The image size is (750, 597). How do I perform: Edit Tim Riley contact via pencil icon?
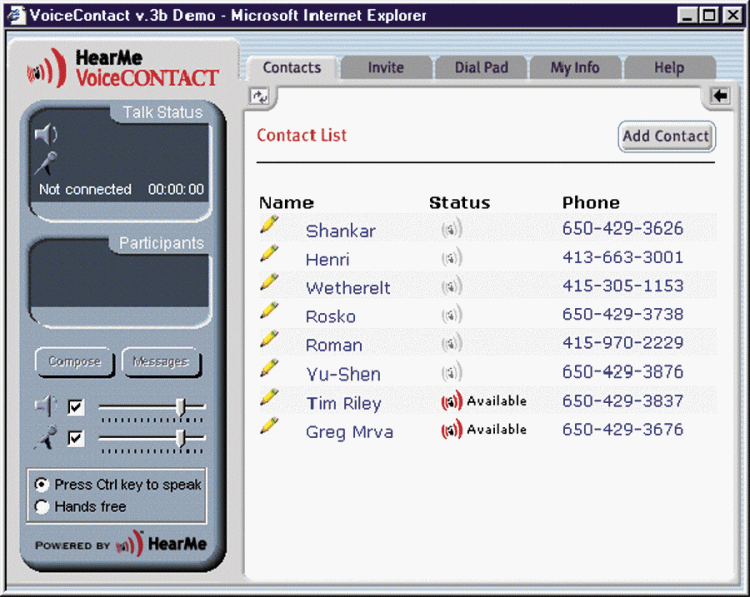click(x=269, y=397)
